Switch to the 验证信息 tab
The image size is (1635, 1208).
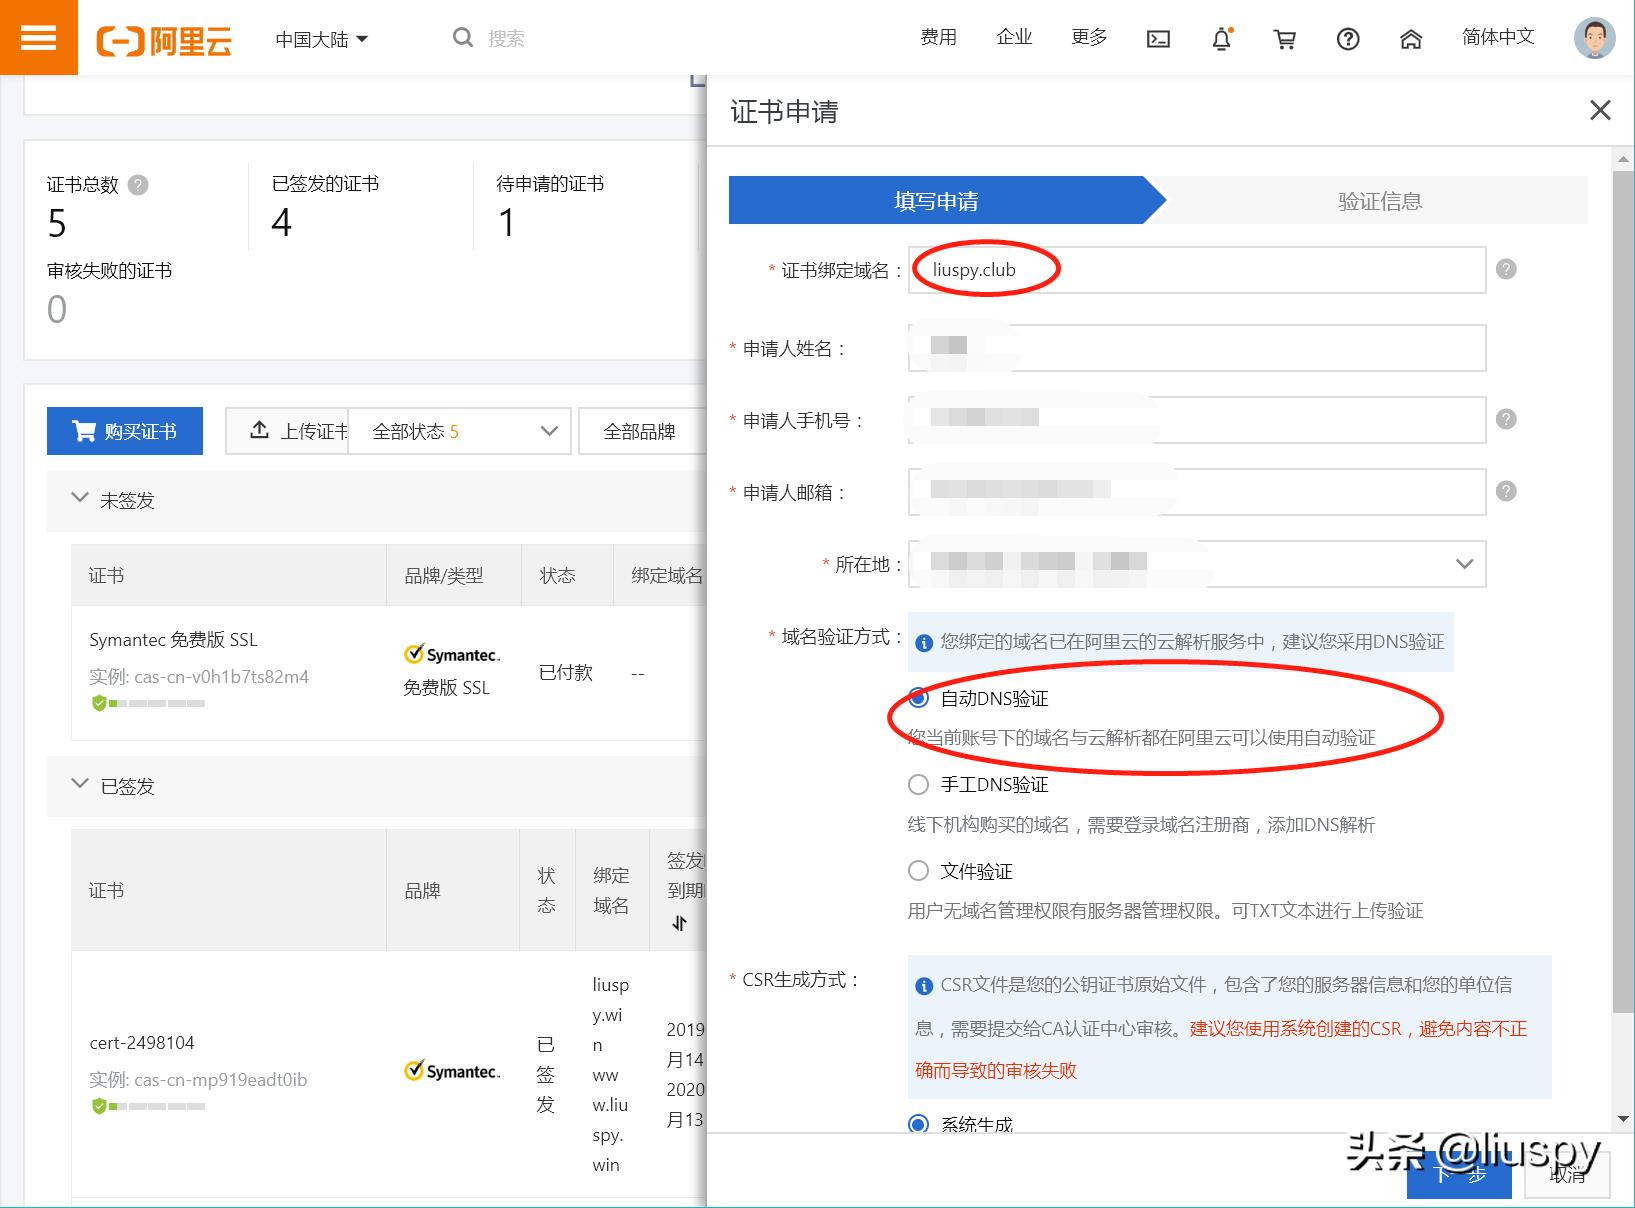pos(1380,200)
